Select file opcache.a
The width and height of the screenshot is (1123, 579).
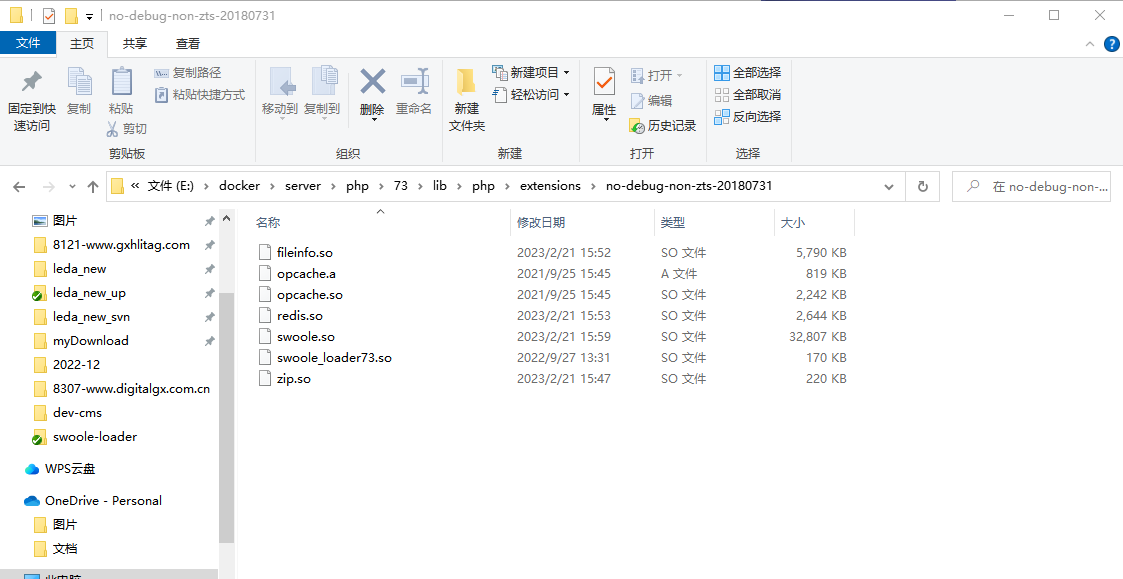pos(306,274)
